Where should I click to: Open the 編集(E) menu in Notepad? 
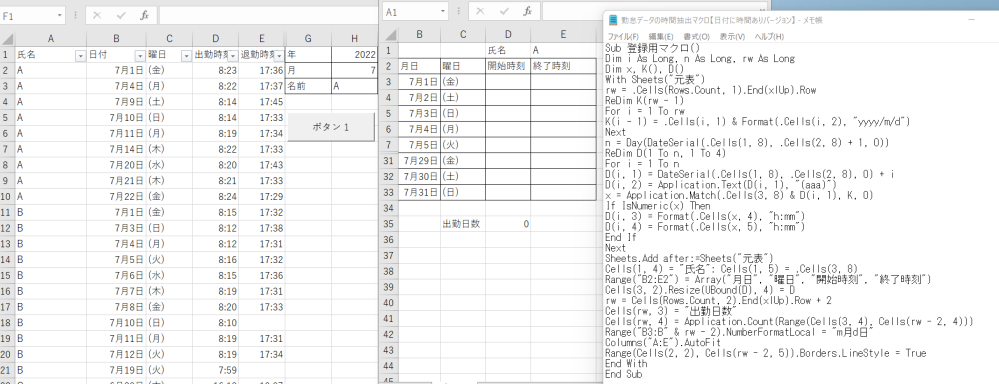tap(660, 37)
